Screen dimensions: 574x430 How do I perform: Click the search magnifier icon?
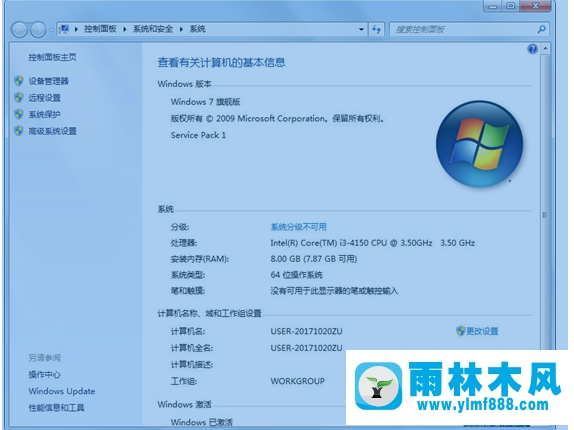(541, 29)
